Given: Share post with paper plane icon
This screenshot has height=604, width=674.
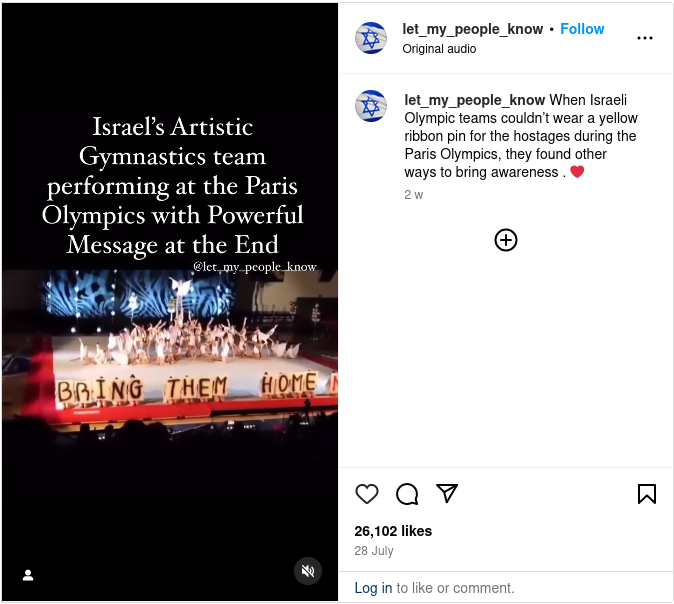Looking at the screenshot, I should [447, 493].
